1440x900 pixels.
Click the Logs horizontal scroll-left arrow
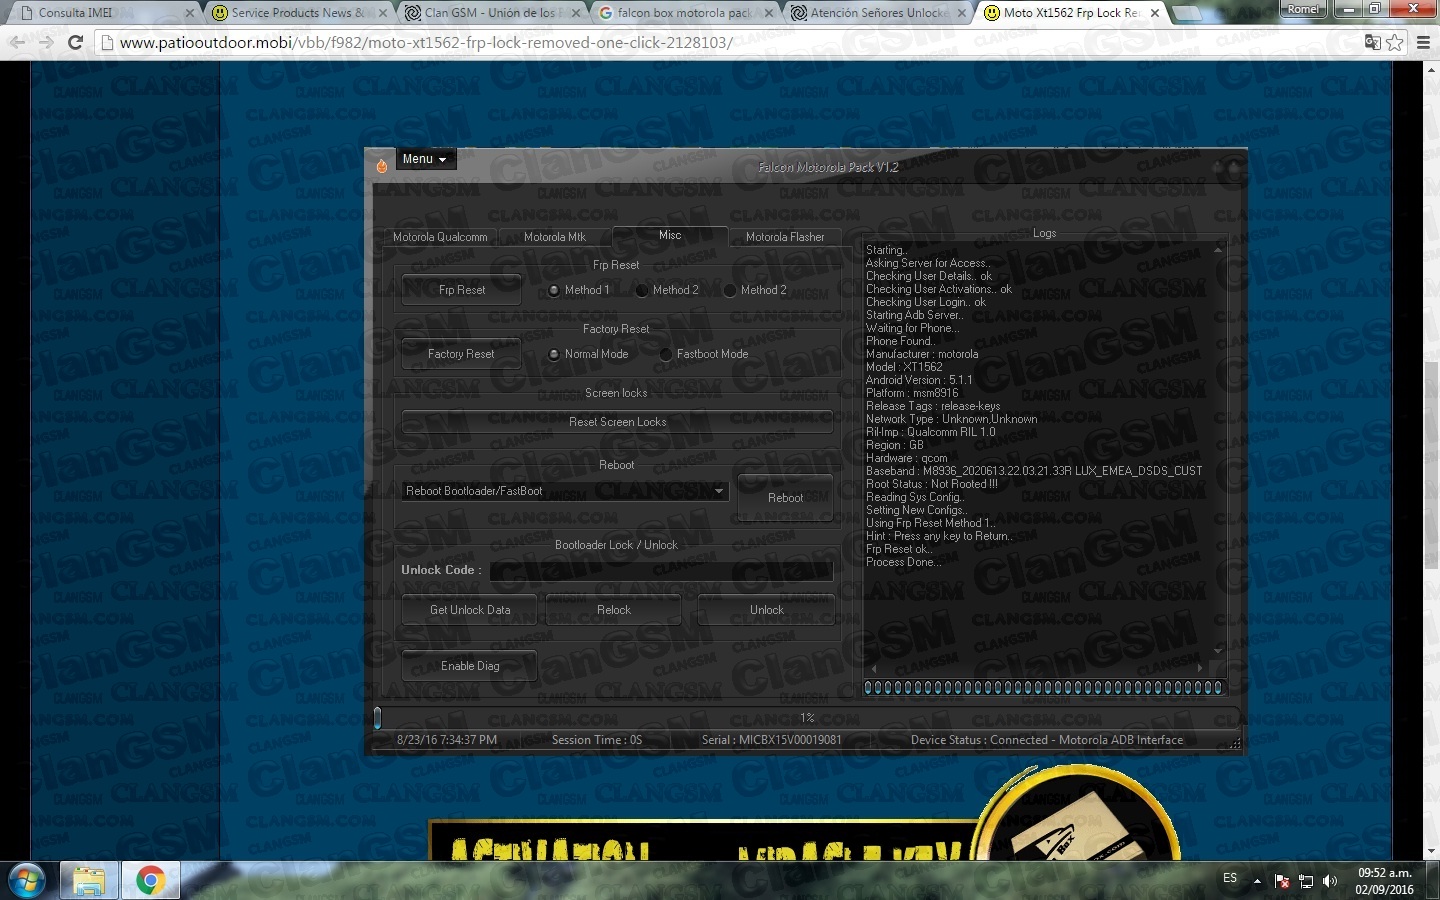[873, 667]
